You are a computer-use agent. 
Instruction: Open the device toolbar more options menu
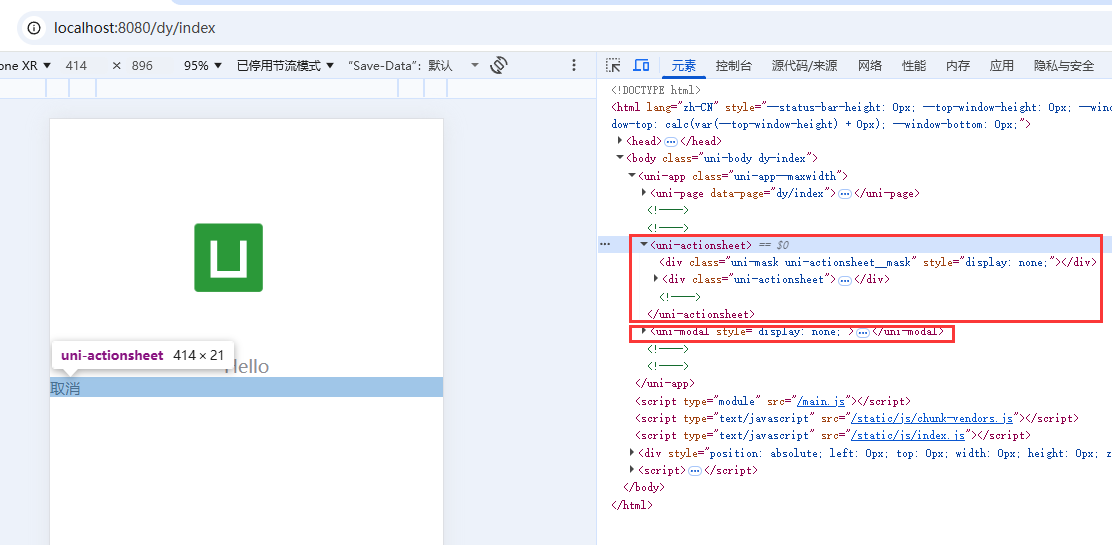(574, 65)
